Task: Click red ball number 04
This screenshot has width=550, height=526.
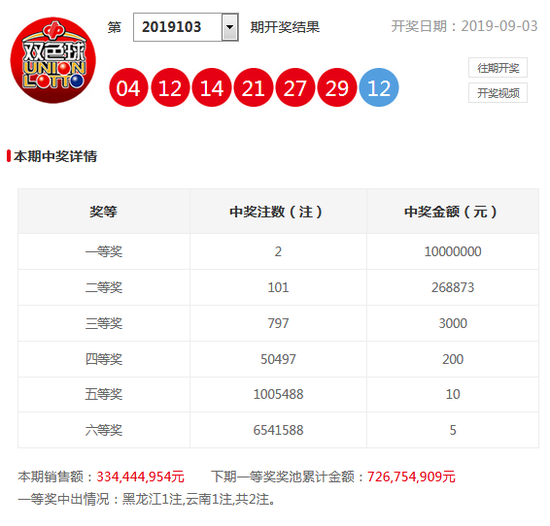Action: 128,88
